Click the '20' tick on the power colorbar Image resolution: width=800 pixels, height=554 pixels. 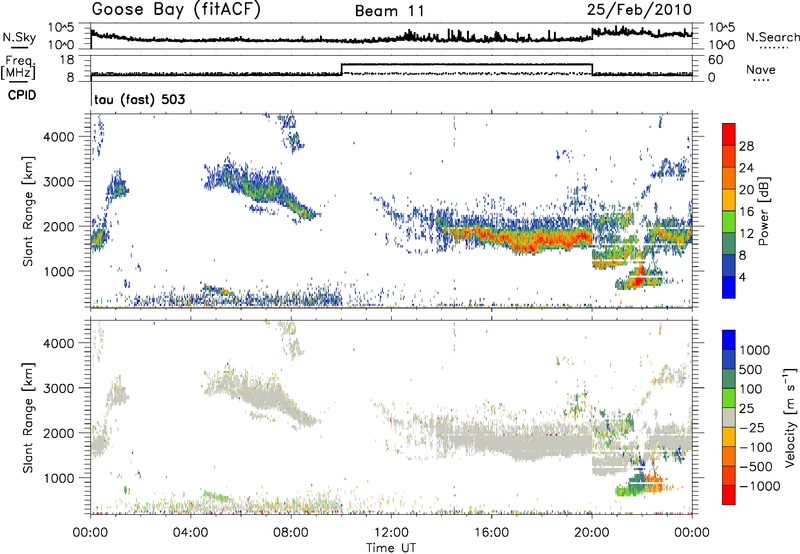[x=746, y=190]
